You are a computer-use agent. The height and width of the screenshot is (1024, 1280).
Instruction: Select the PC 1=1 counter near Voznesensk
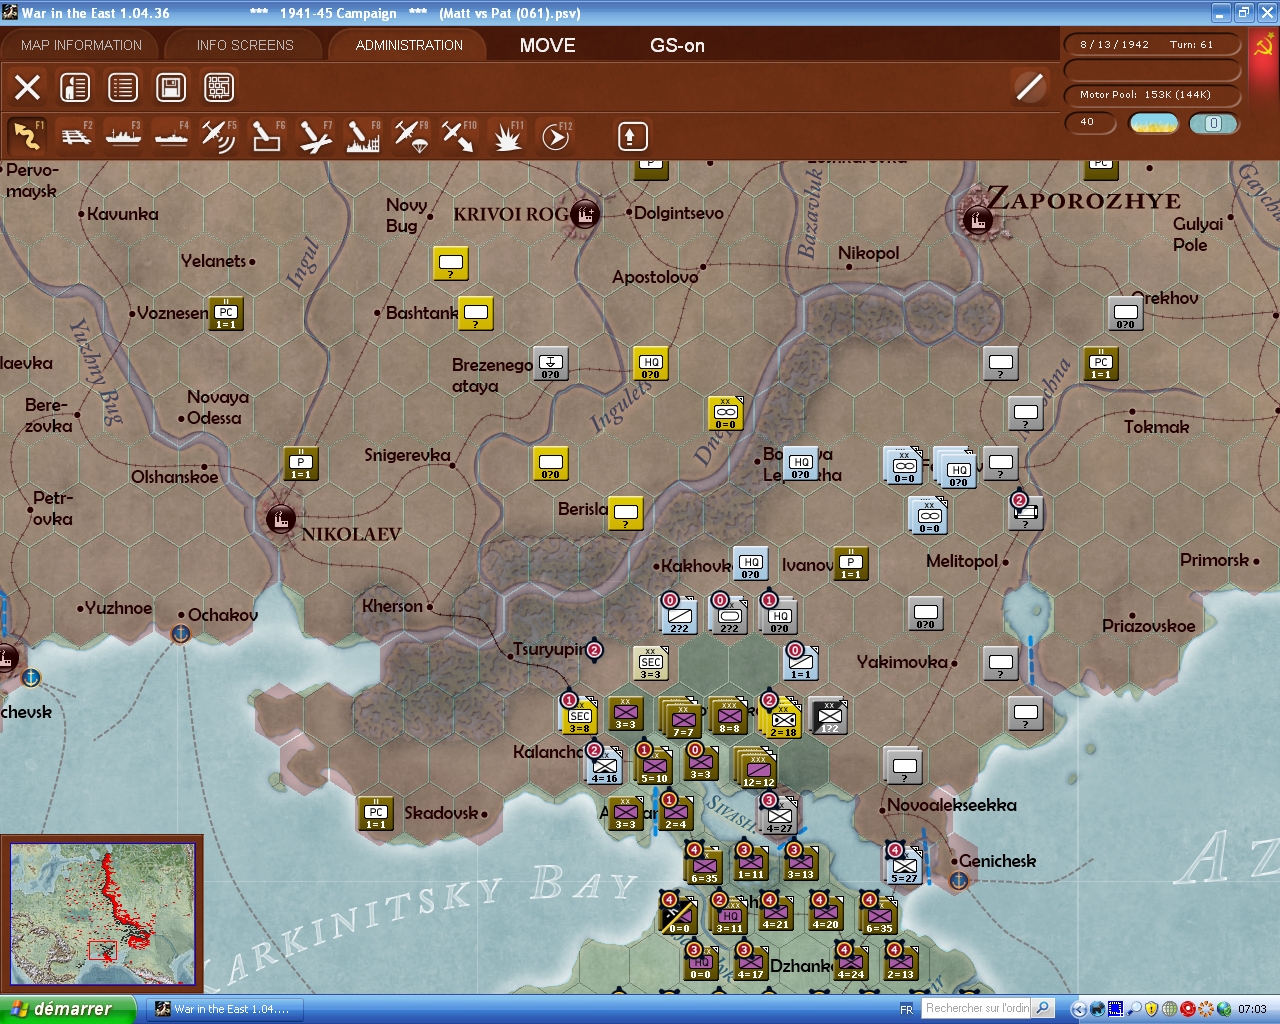click(x=226, y=313)
